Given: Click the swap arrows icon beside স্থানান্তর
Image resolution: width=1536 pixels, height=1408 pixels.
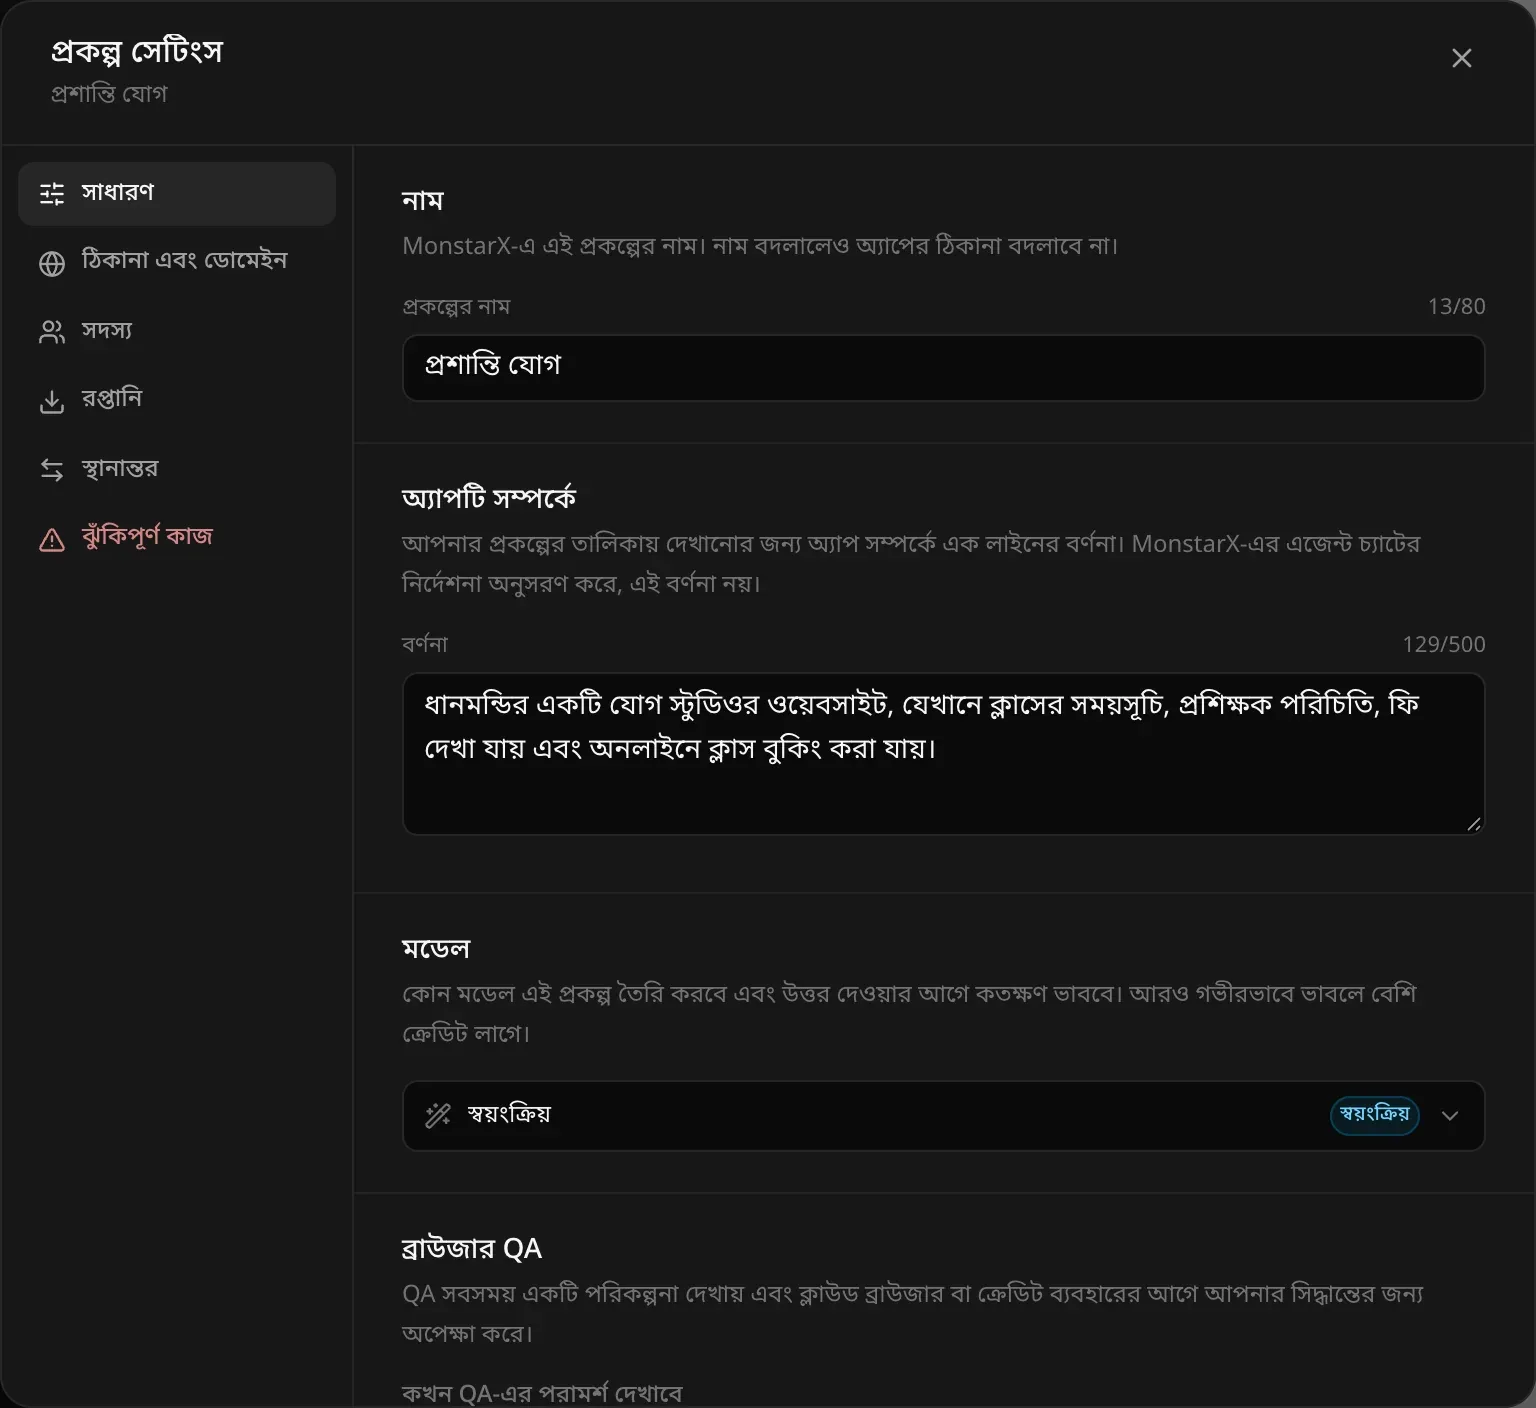Looking at the screenshot, I should coord(52,470).
